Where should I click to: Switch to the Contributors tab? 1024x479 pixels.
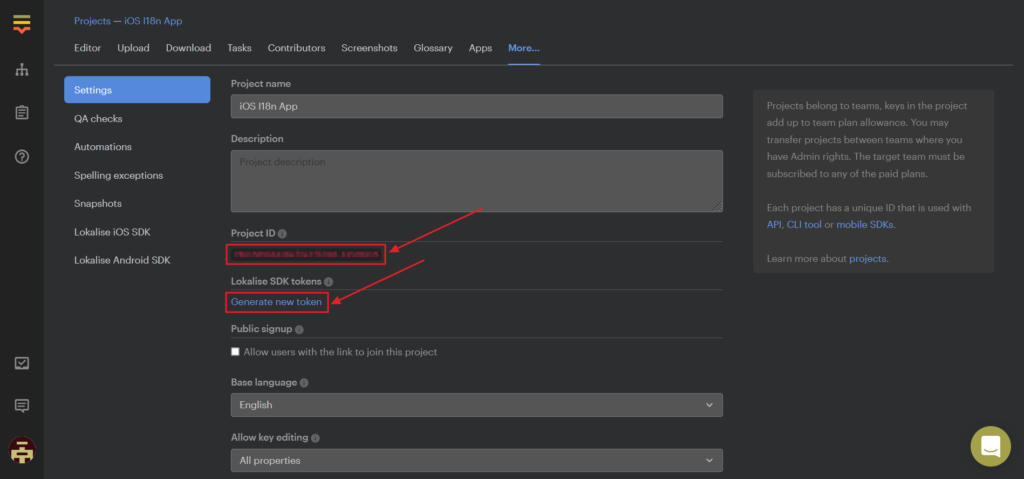(x=296, y=48)
